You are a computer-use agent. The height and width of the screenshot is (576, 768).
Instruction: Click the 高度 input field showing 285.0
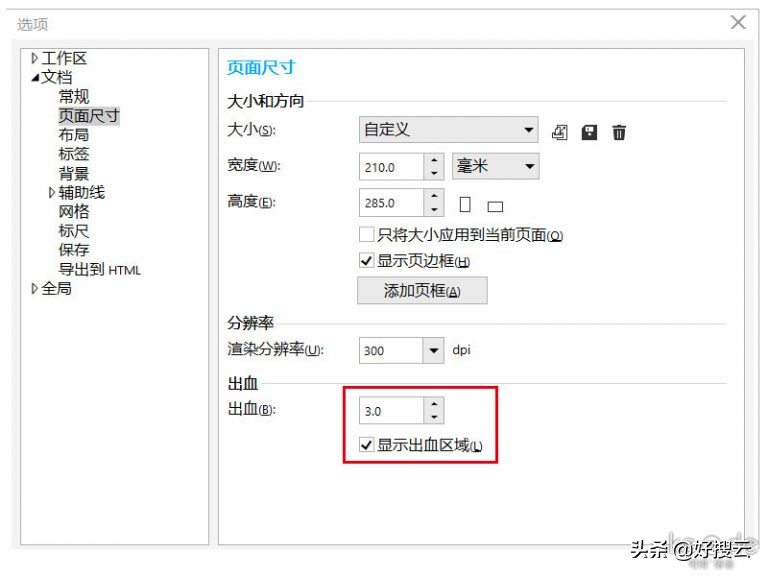pos(391,203)
